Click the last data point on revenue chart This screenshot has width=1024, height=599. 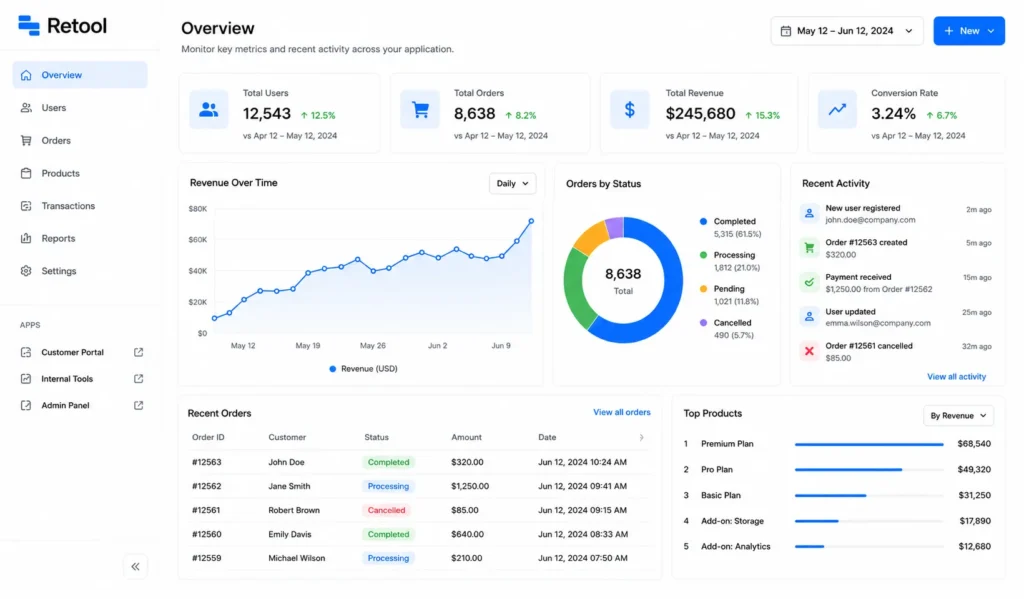(x=531, y=221)
